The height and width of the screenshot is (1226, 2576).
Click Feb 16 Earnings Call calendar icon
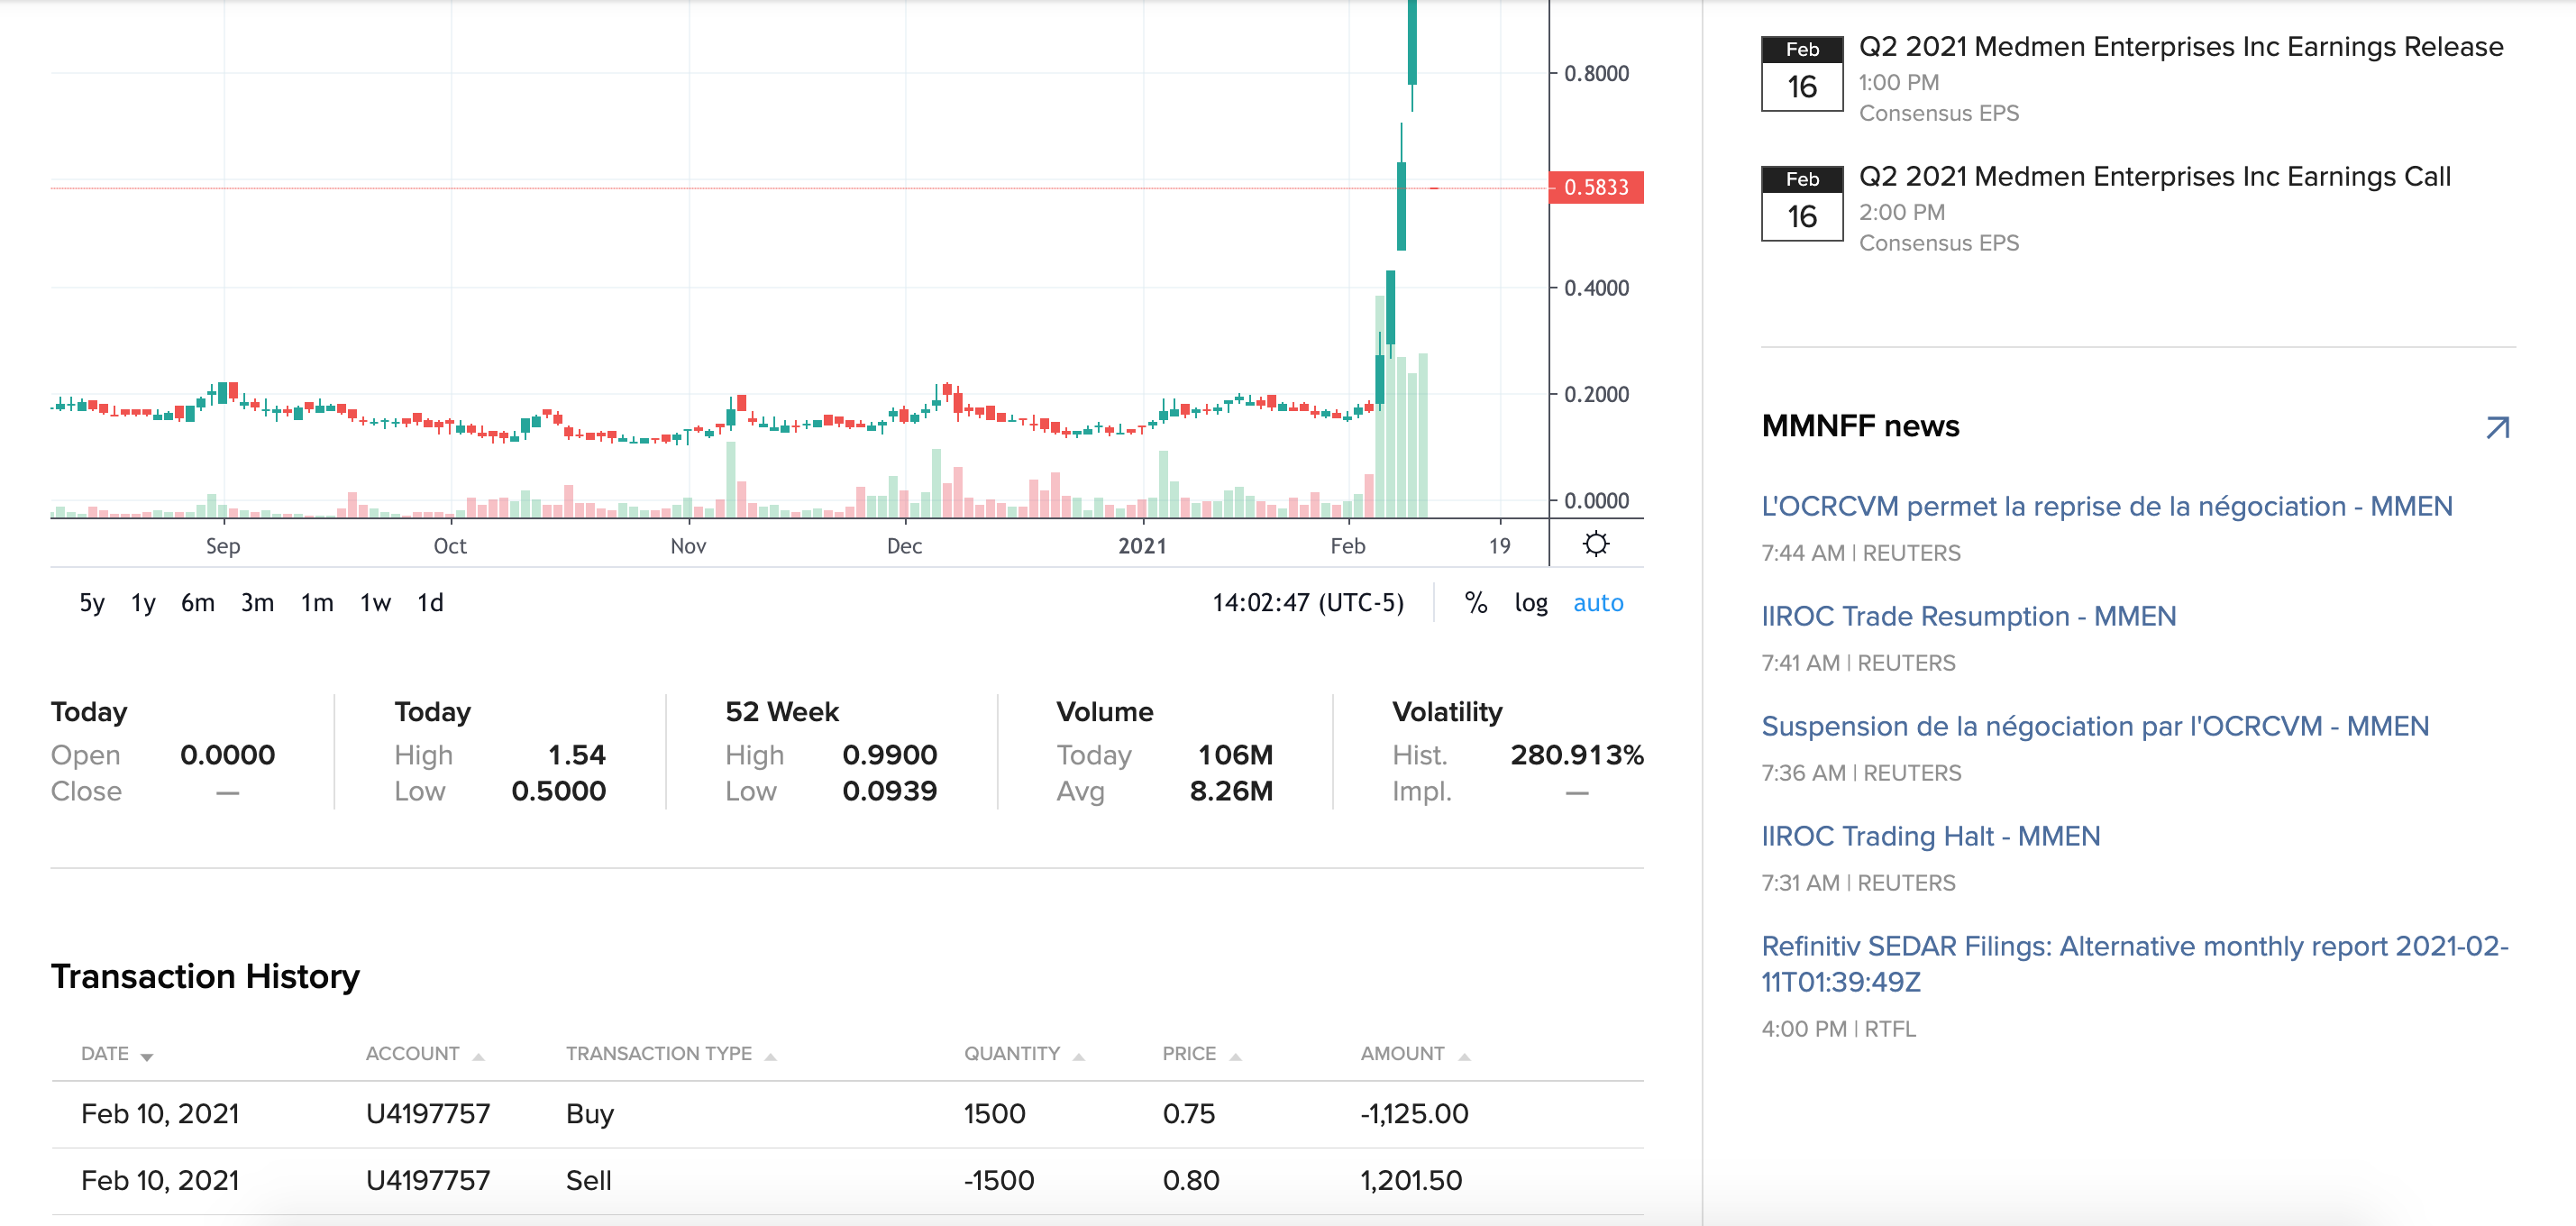coord(1801,204)
